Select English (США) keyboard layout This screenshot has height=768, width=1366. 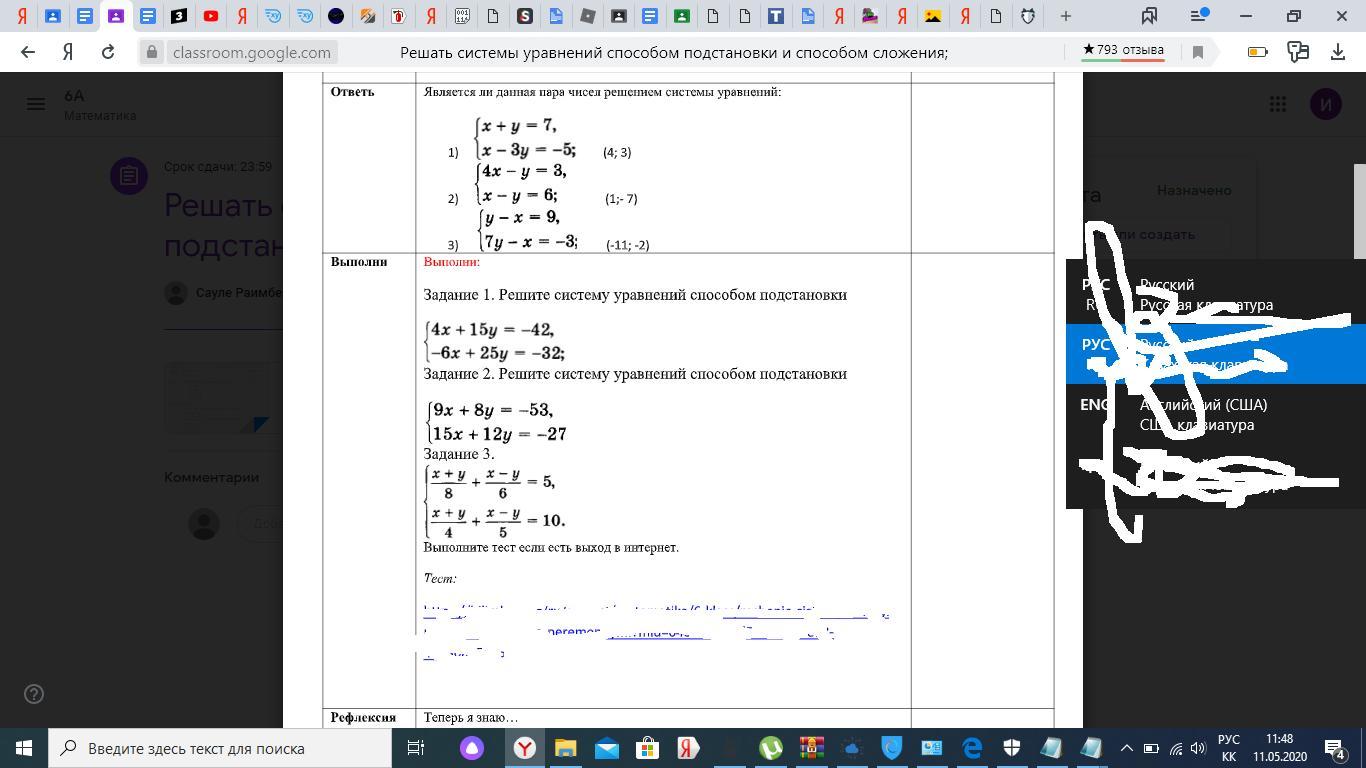point(1215,414)
